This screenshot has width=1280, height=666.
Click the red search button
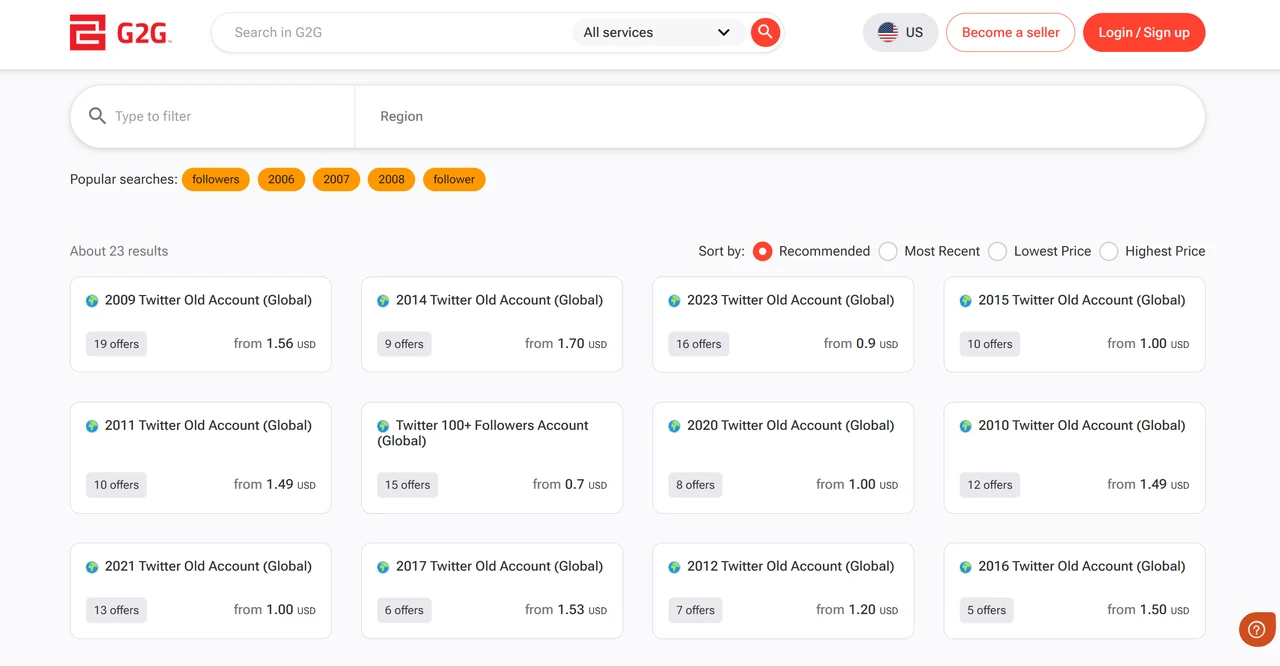click(x=764, y=32)
